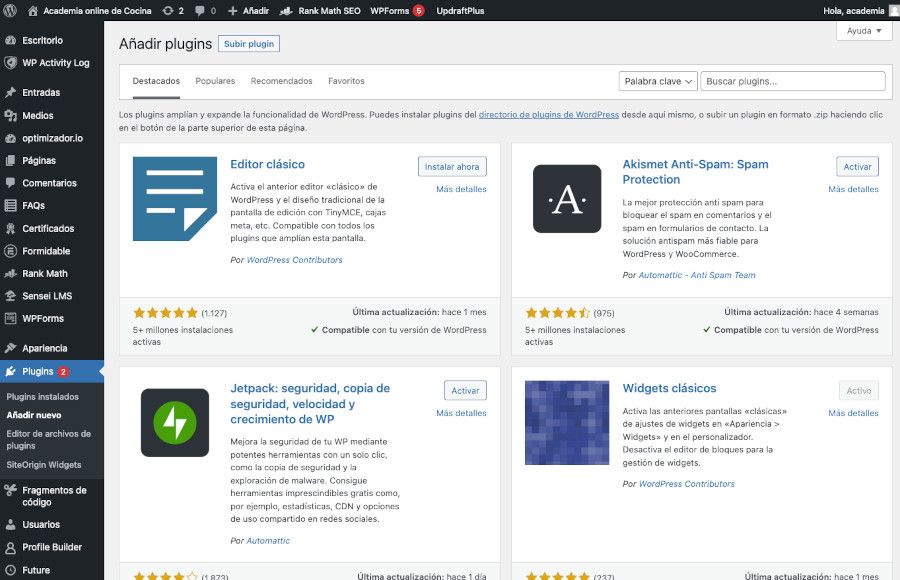This screenshot has width=900, height=580.
Task: Switch to the Favoritos tab
Action: 346,81
